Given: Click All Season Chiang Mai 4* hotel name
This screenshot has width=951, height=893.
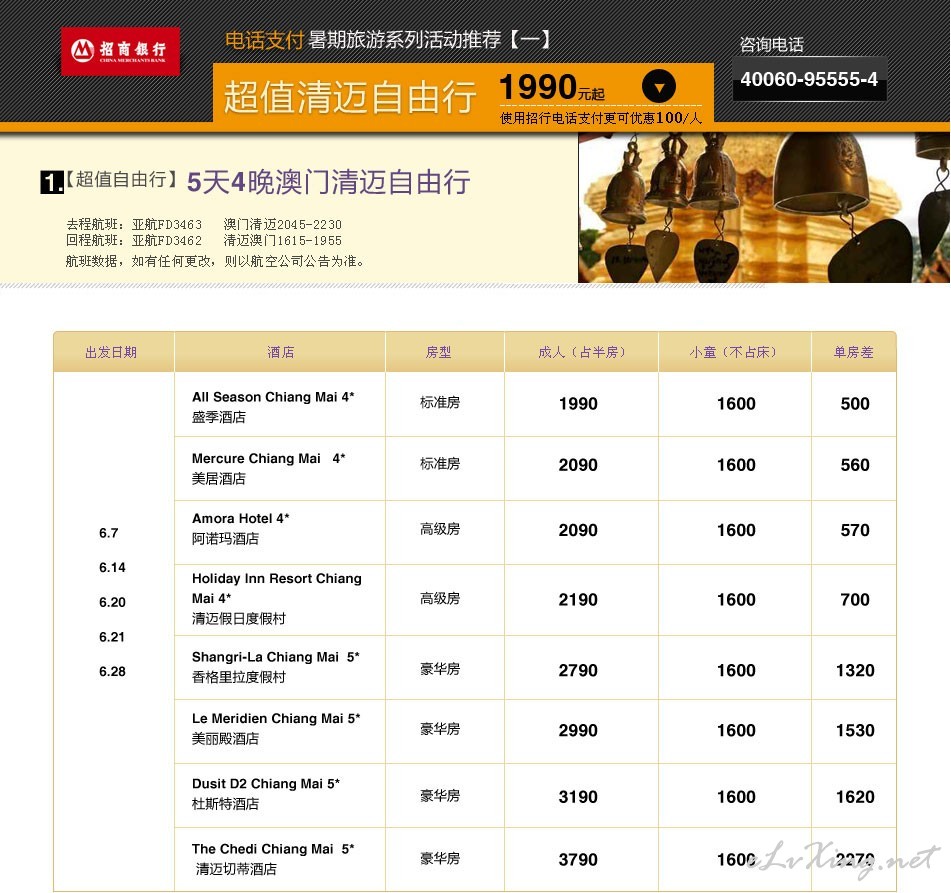Looking at the screenshot, I should [x=273, y=397].
